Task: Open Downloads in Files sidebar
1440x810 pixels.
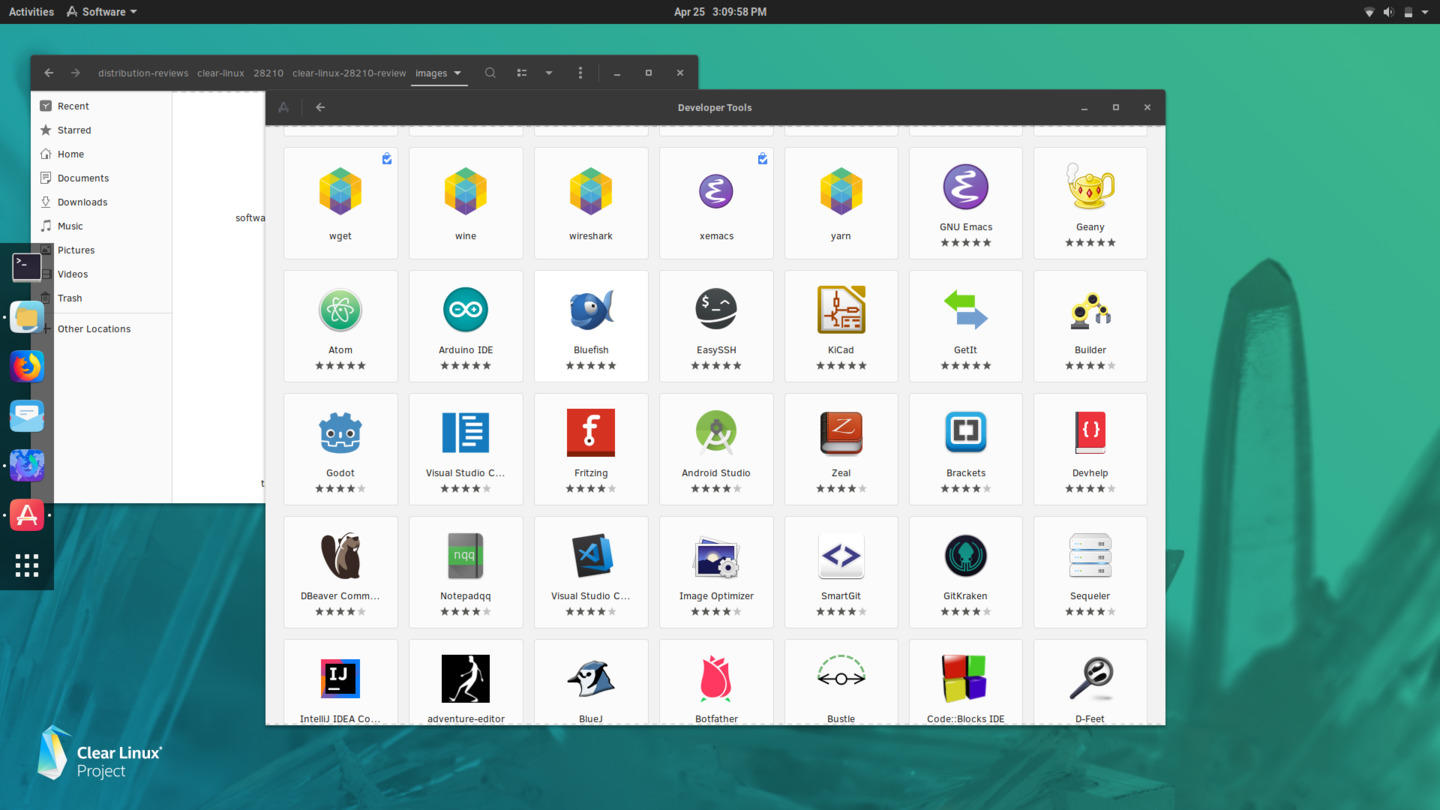Action: [101, 202]
